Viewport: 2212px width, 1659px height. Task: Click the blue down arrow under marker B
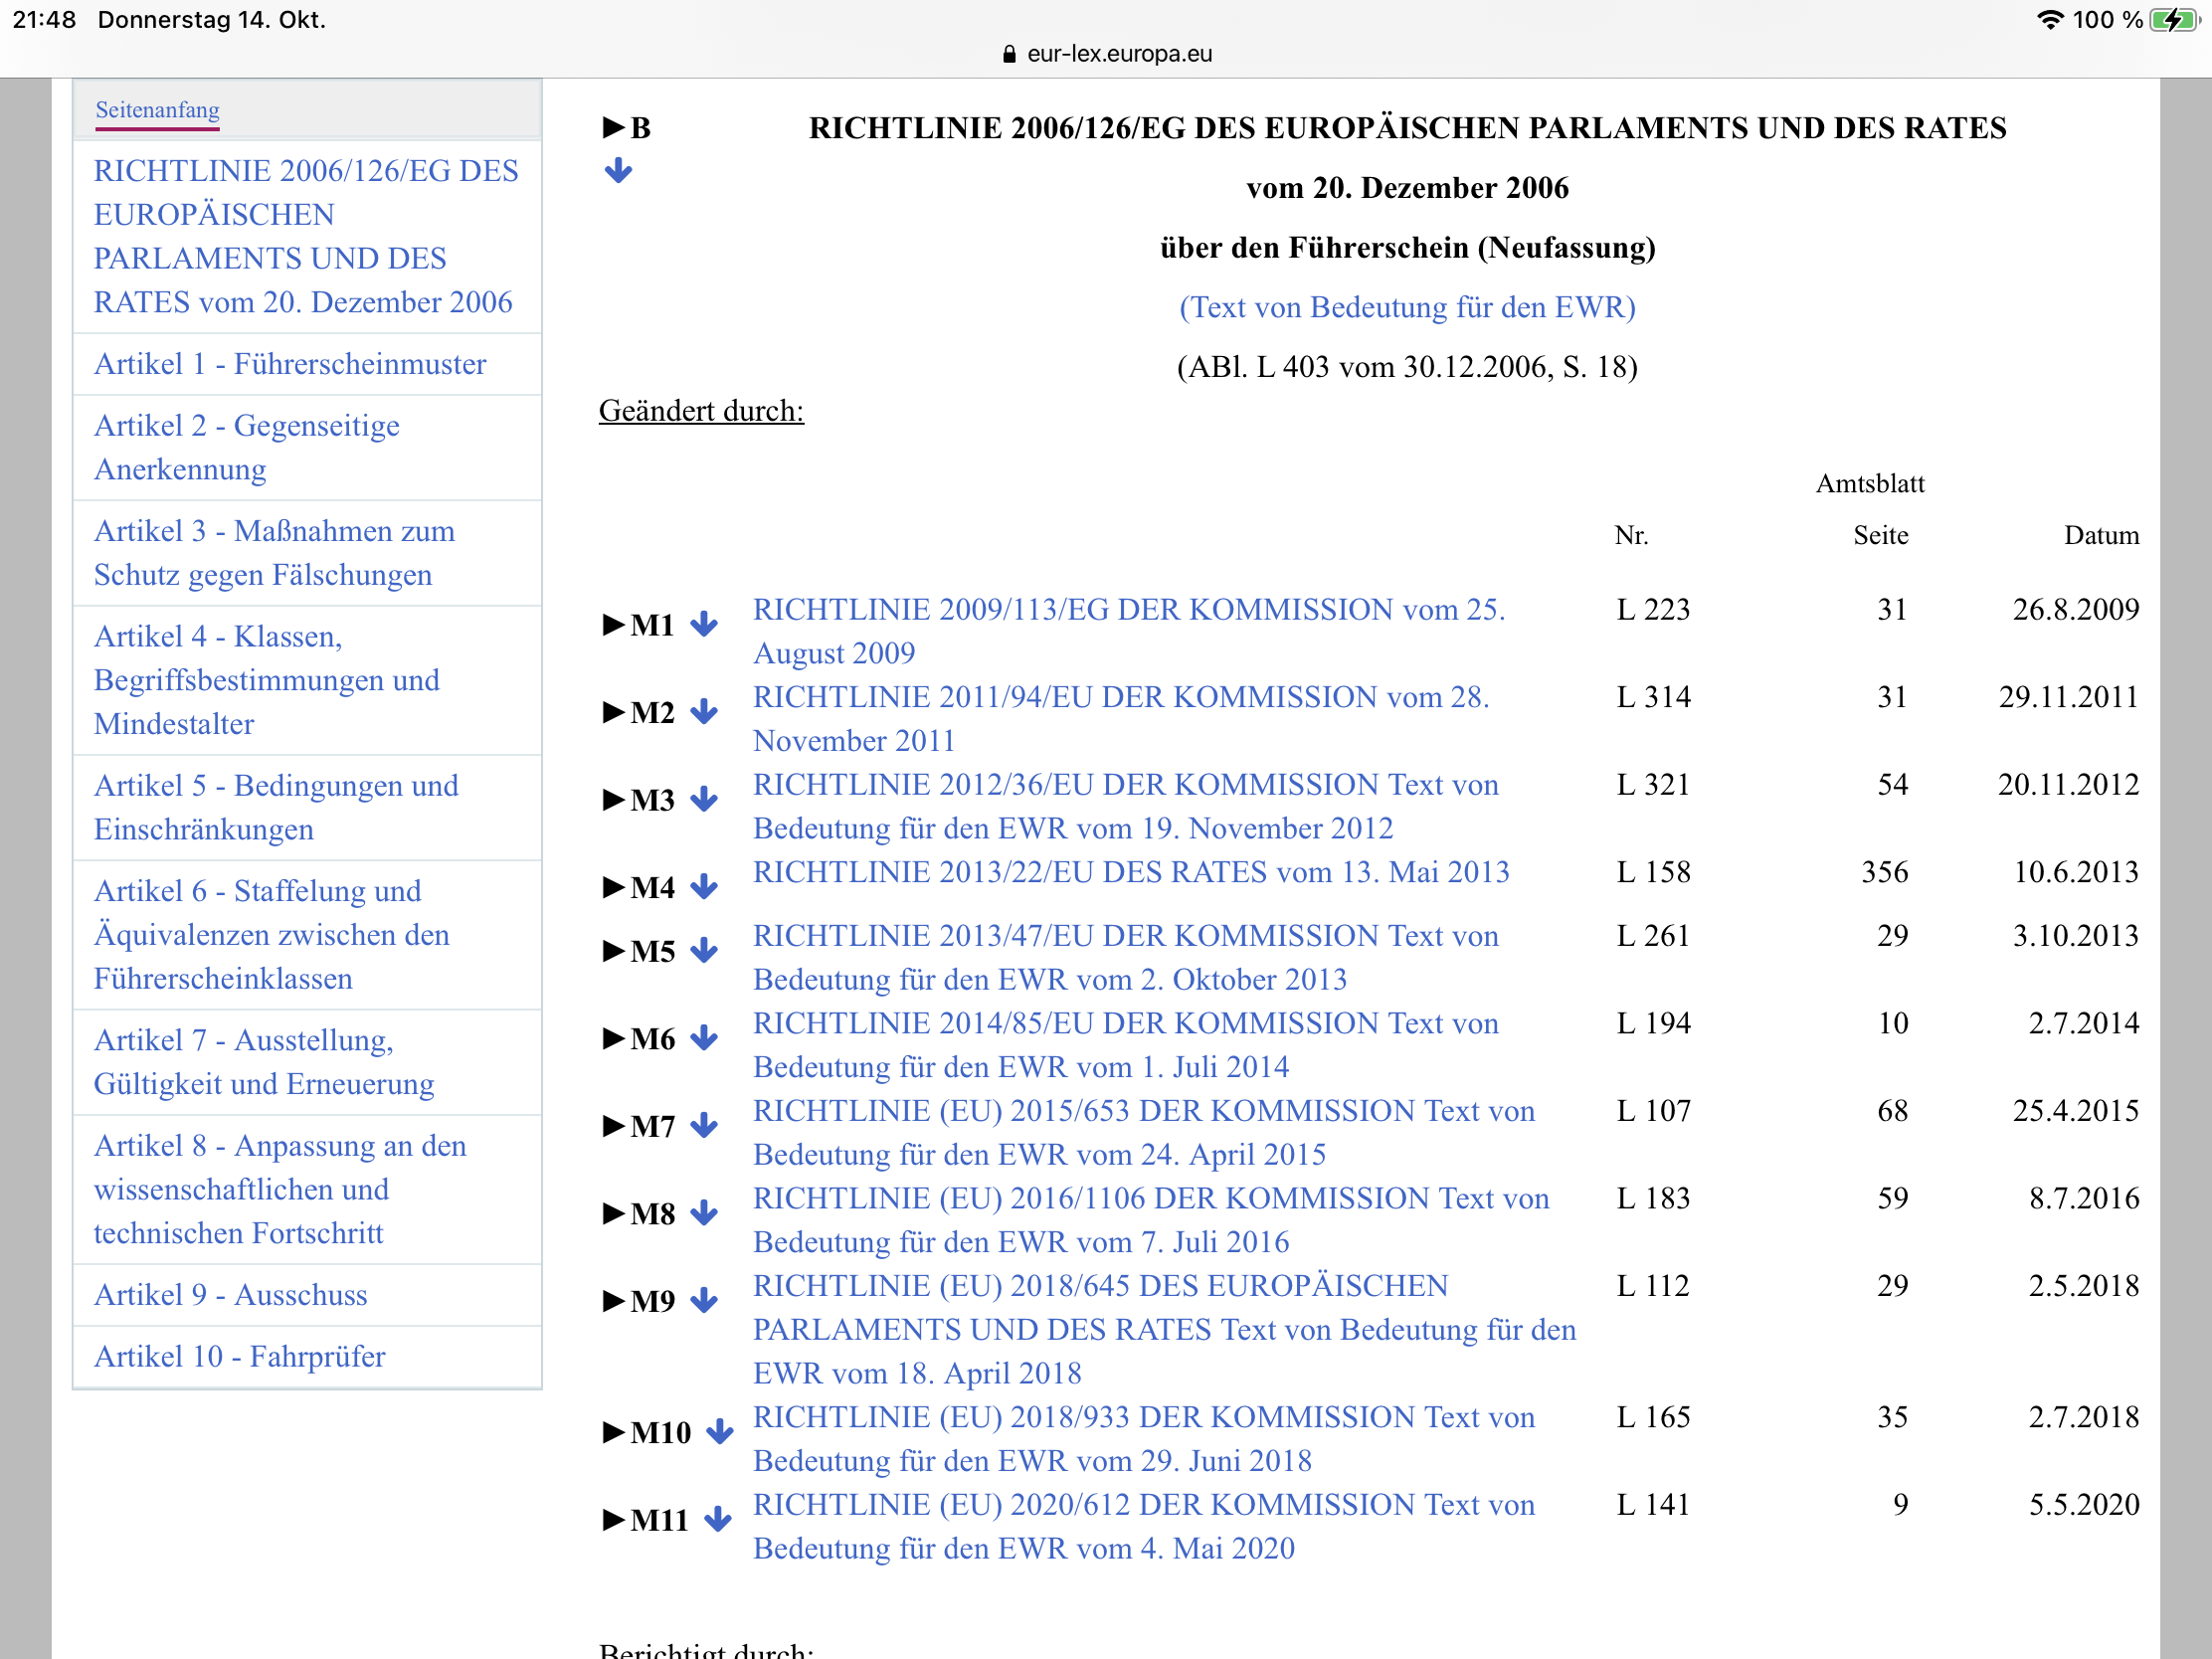618,171
